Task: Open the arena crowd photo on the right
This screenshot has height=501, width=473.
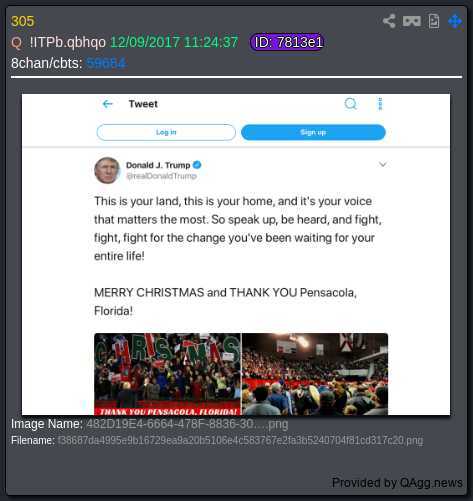Action: pyautogui.click(x=315, y=374)
